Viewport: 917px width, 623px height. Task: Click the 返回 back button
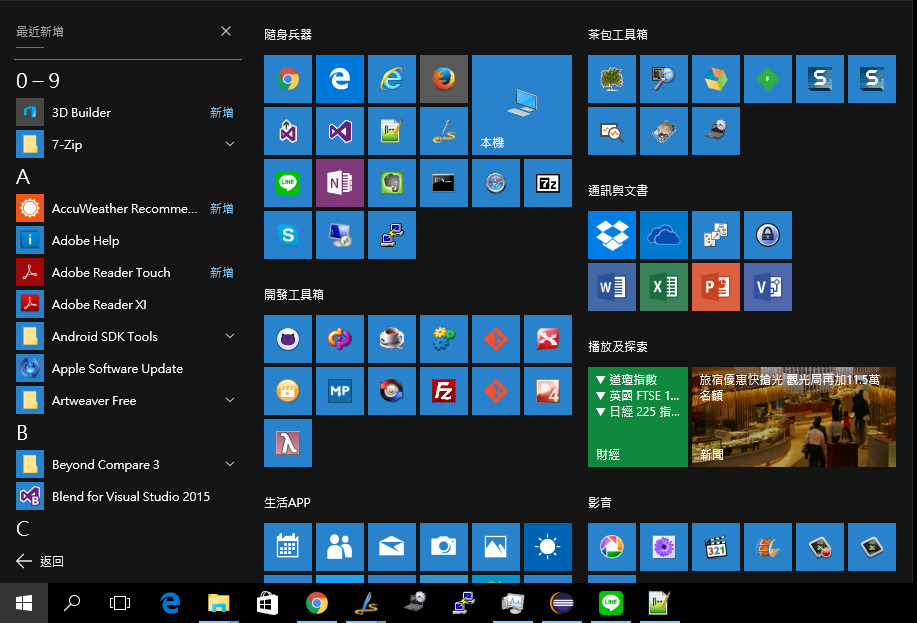[x=40, y=562]
